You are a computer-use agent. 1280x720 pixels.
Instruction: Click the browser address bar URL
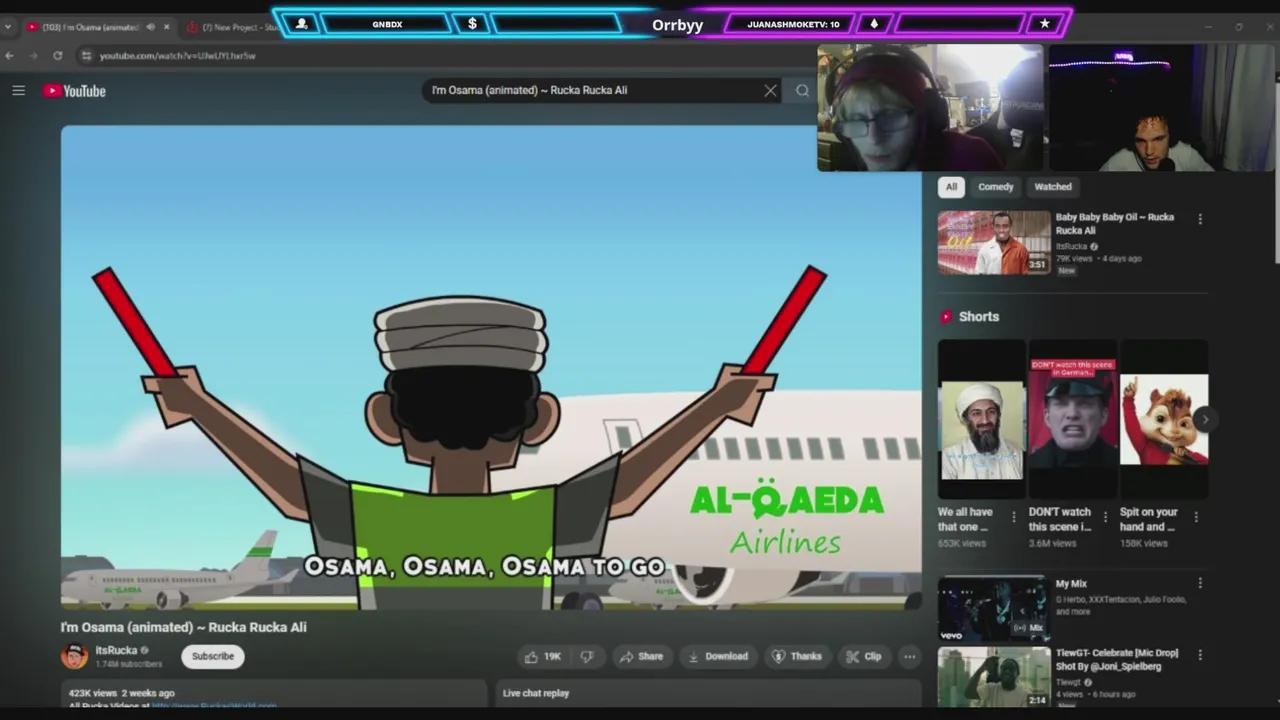[x=178, y=56]
